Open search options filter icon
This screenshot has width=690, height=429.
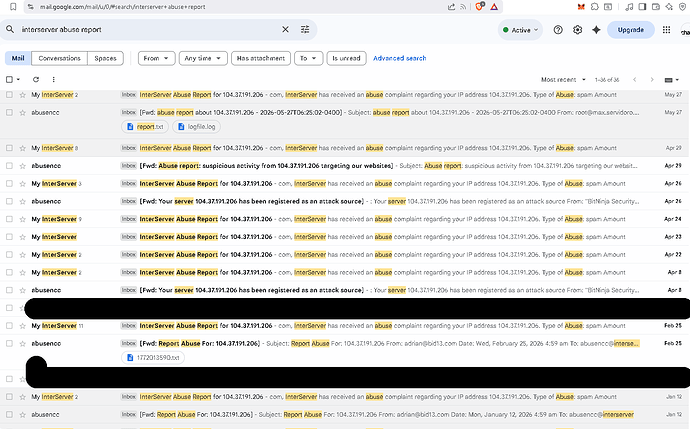click(305, 29)
